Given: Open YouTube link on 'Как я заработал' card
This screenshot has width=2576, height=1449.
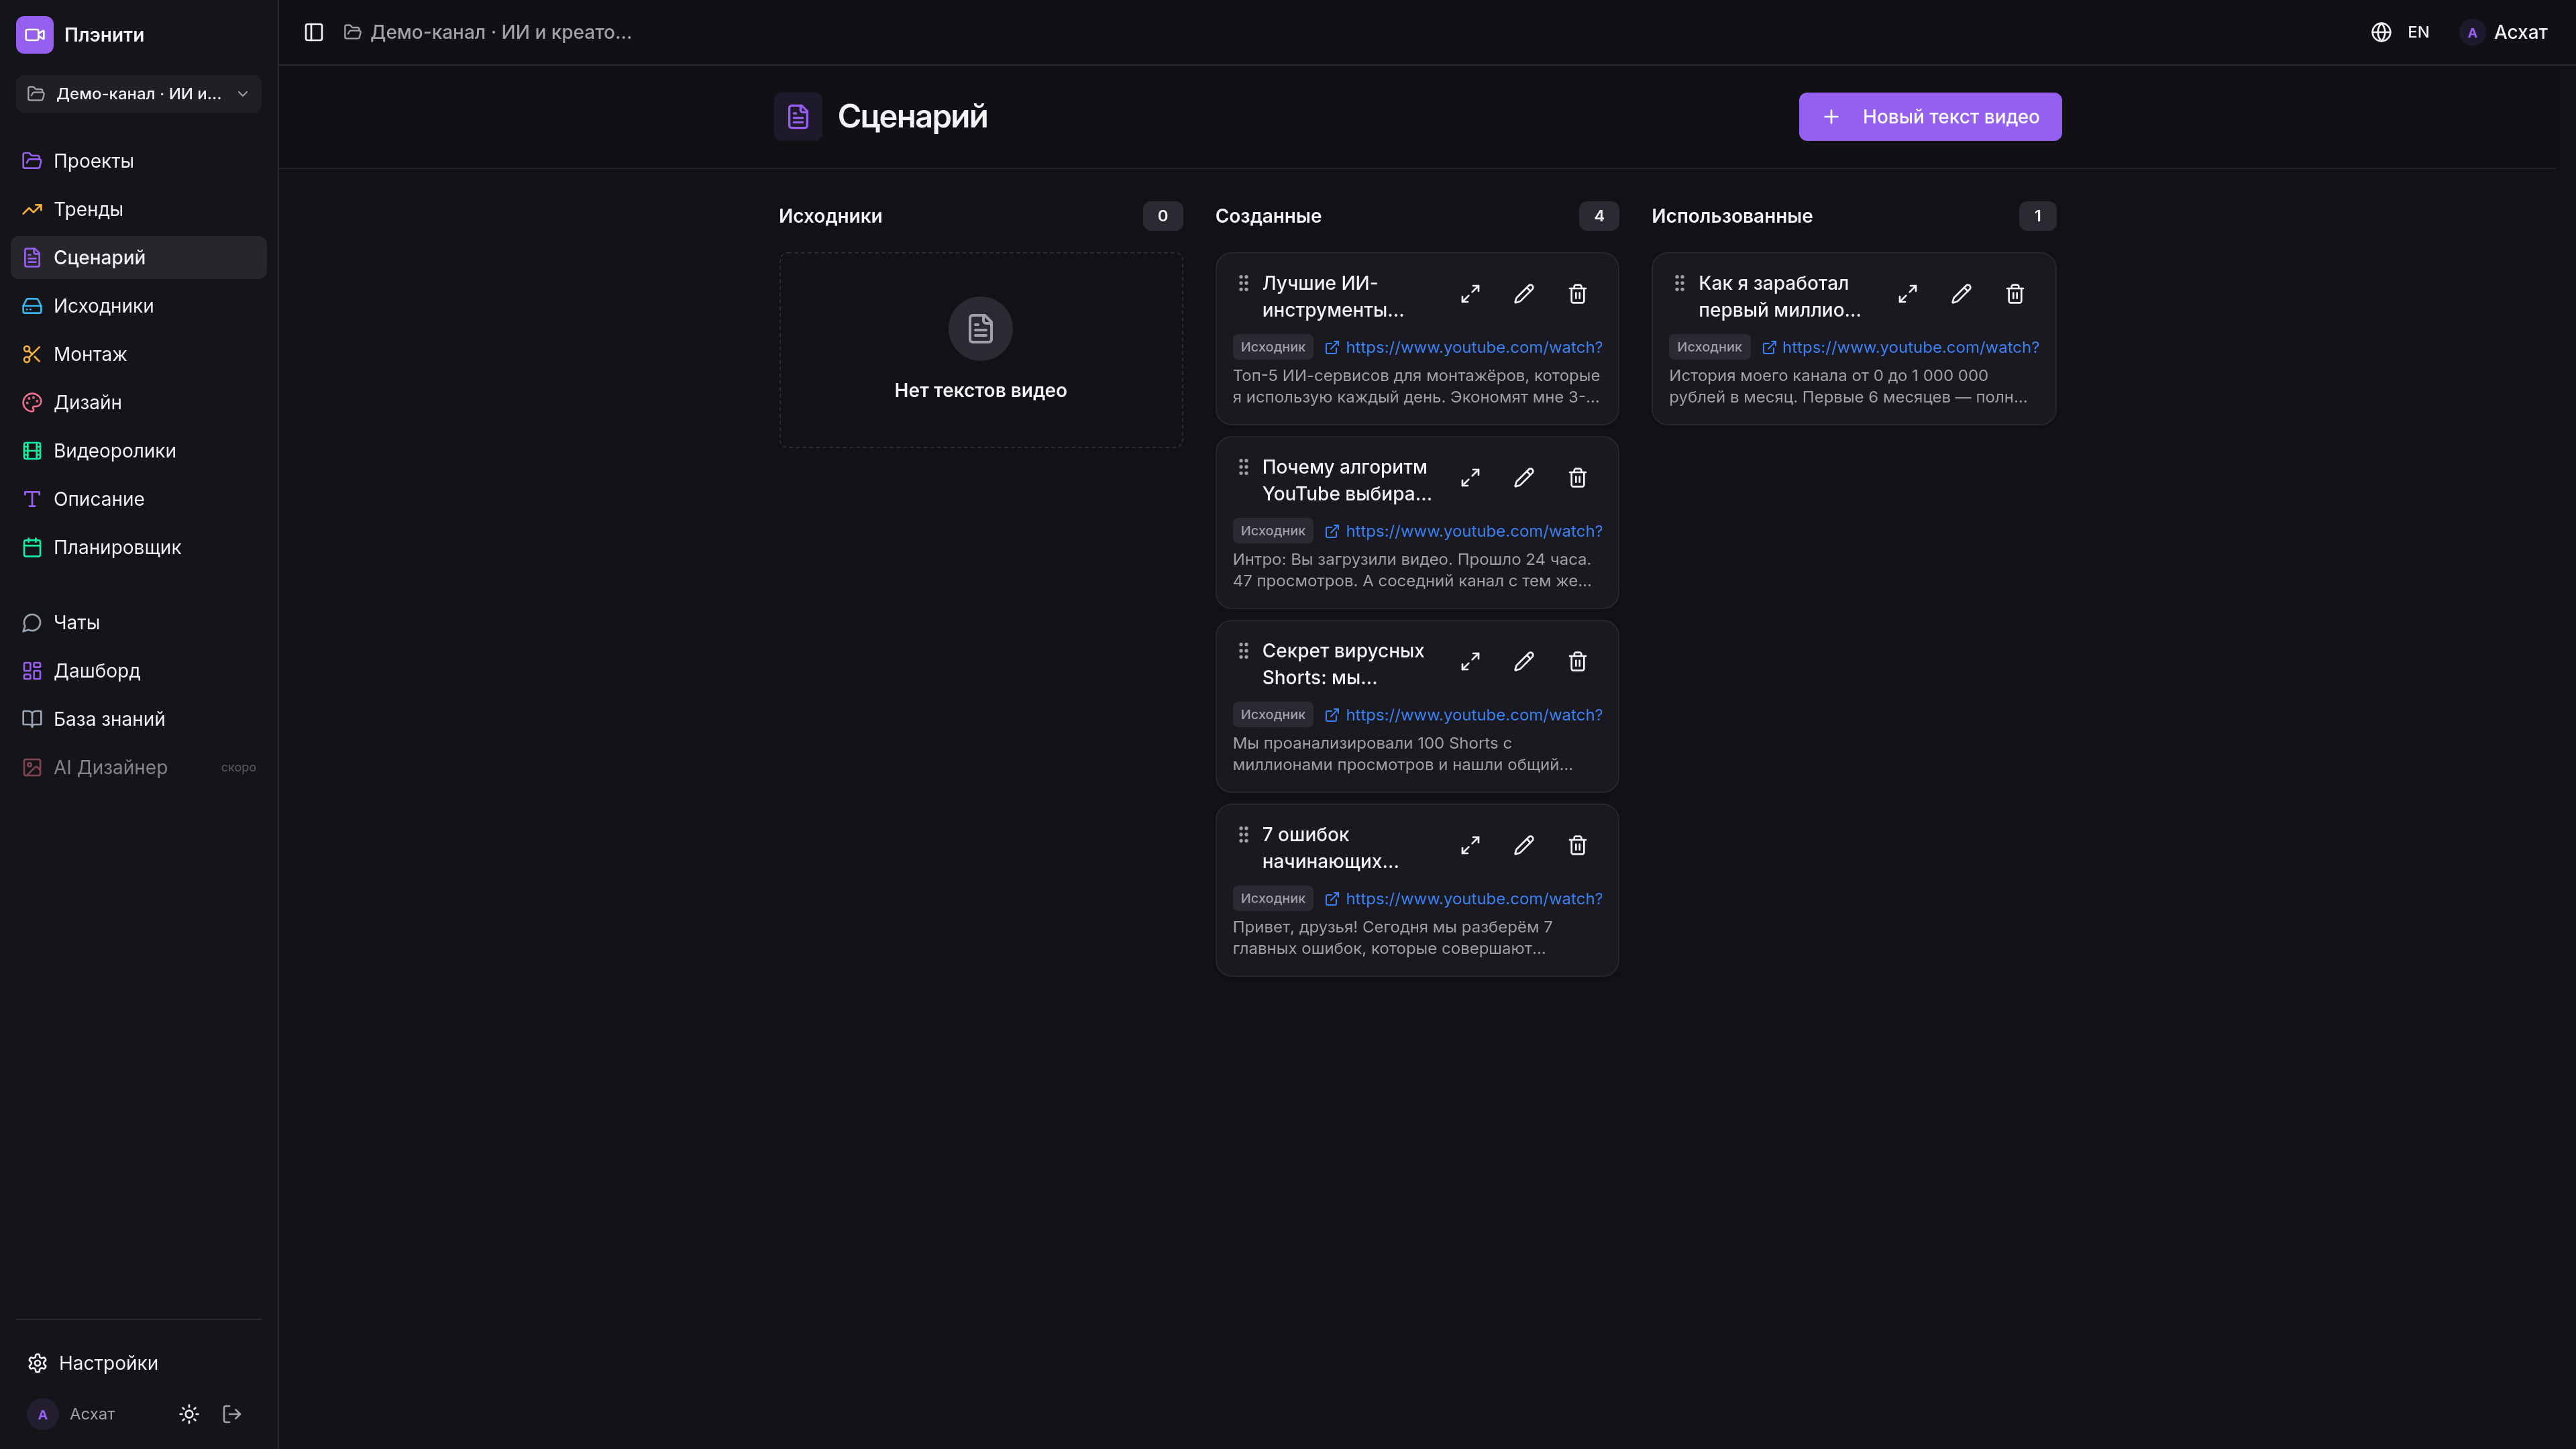Looking at the screenshot, I should [x=1900, y=347].
